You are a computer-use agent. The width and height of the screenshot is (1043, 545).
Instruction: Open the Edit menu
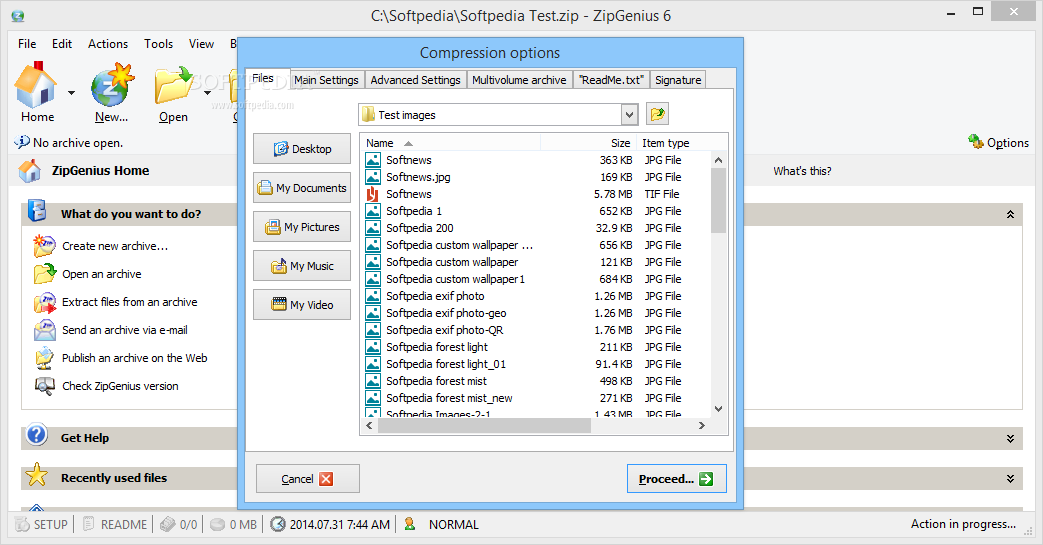[x=62, y=44]
